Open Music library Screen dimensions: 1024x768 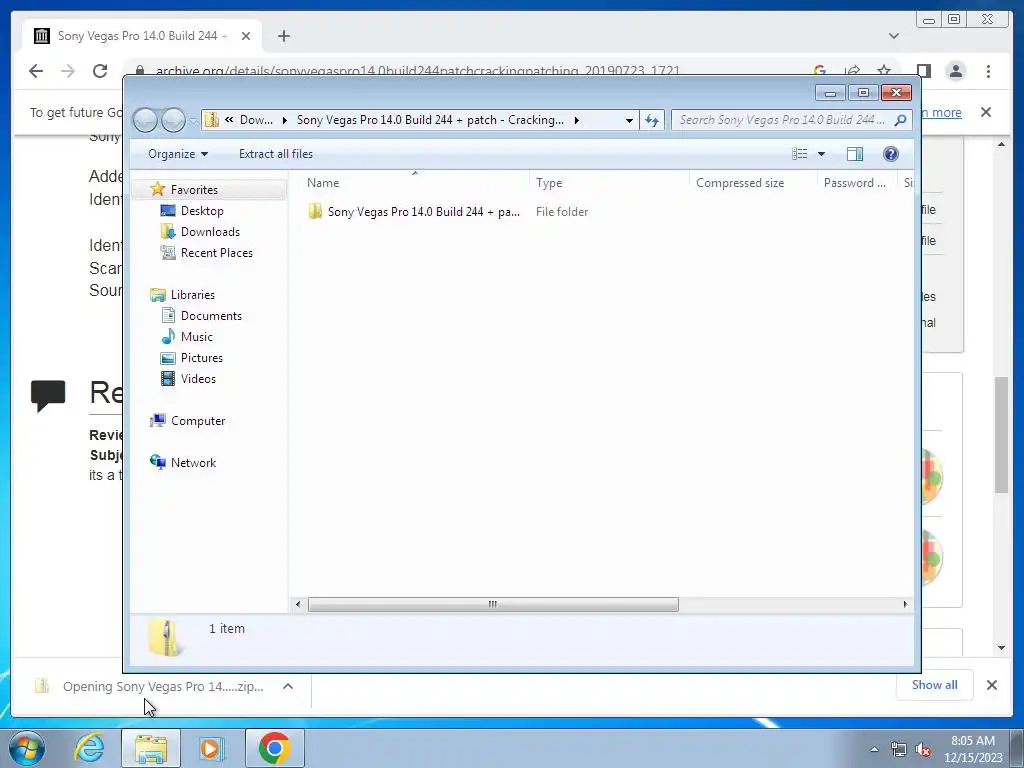tap(197, 337)
